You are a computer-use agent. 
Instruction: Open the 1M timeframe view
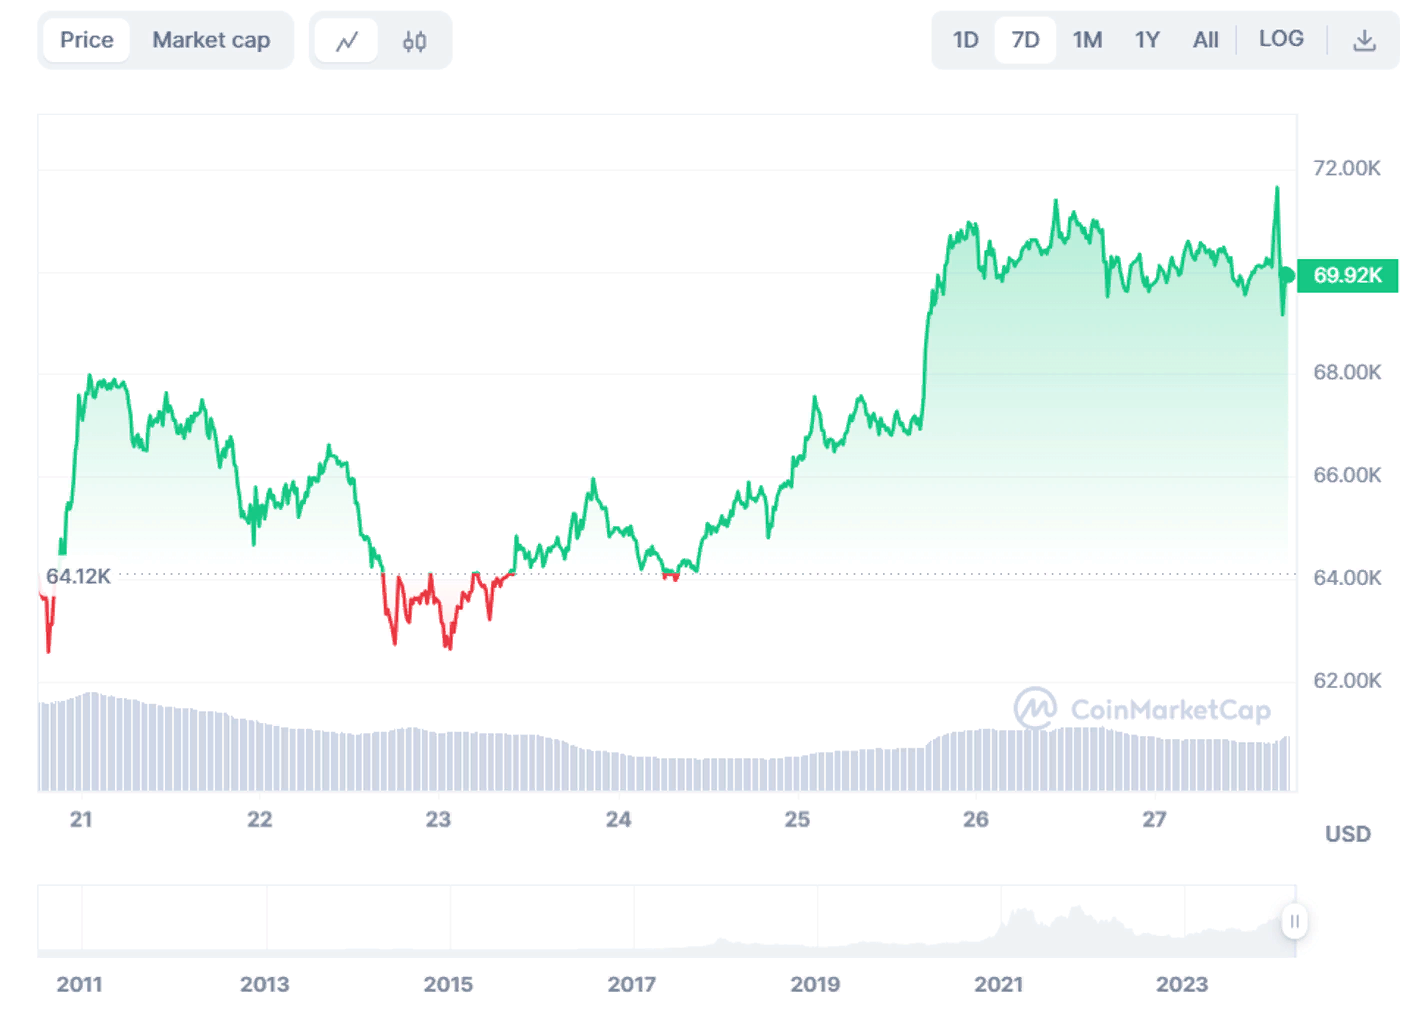[x=1087, y=39]
